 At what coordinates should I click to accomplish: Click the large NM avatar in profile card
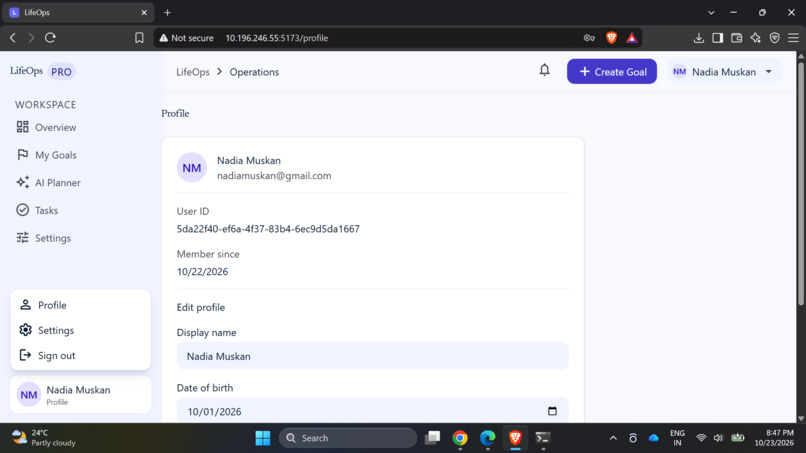(x=192, y=168)
